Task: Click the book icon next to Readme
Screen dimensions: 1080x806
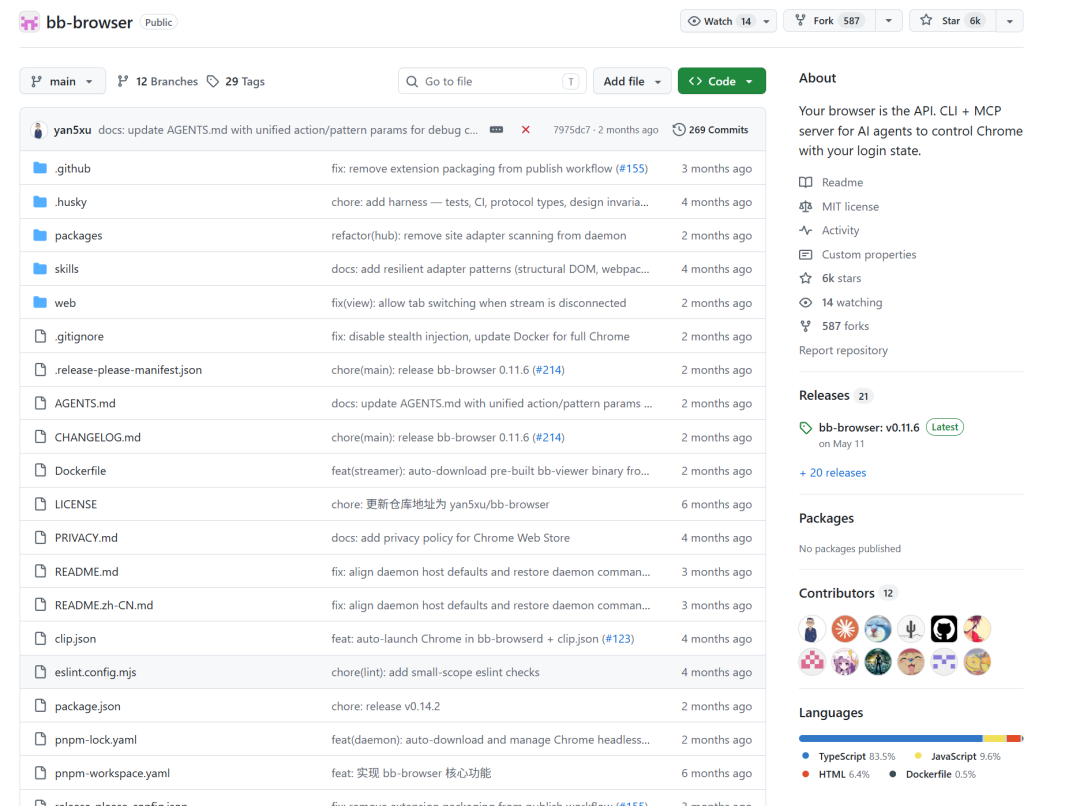Action: click(806, 182)
